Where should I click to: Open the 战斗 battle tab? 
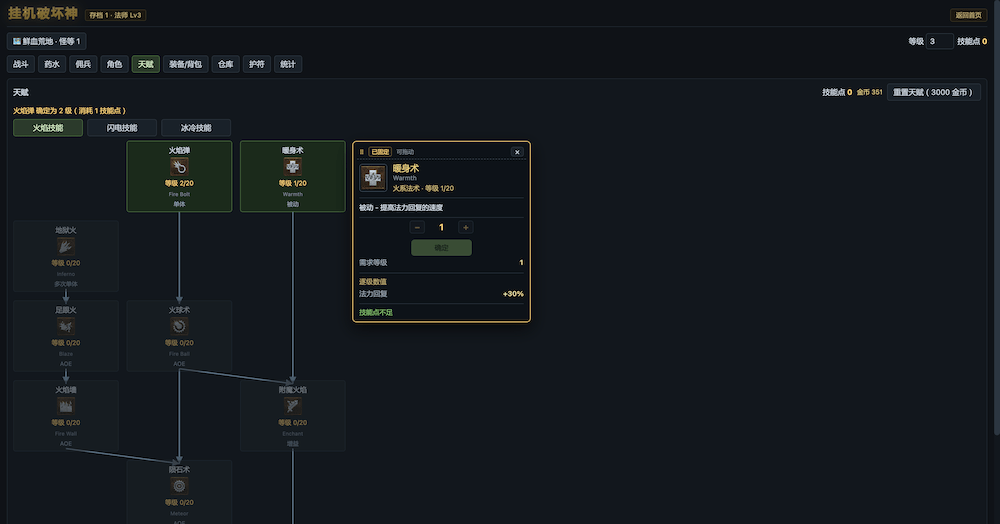coord(21,64)
